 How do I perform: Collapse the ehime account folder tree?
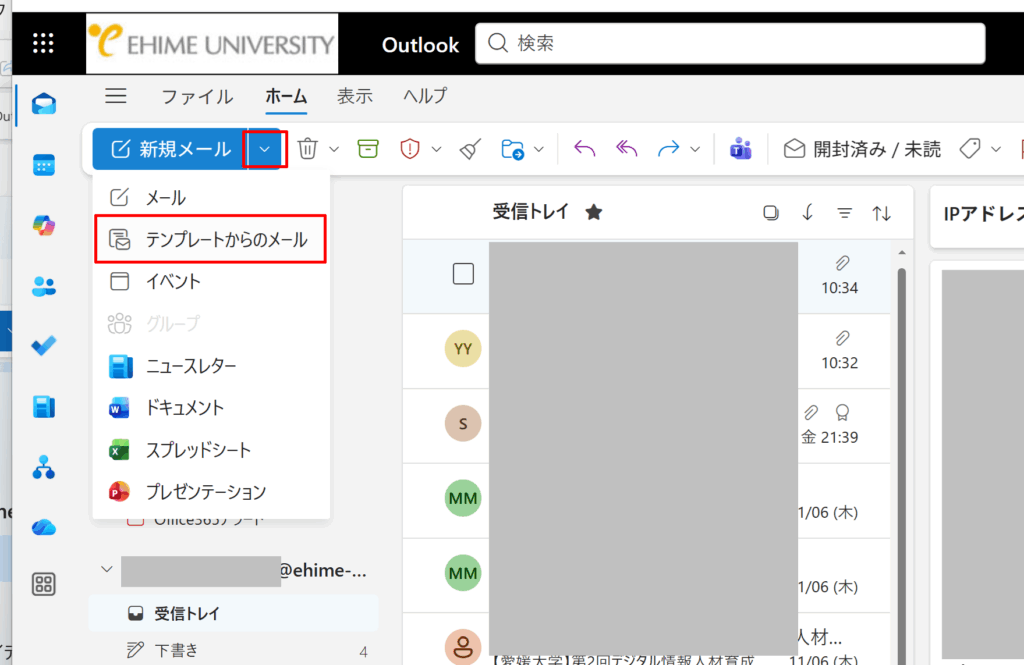[107, 570]
